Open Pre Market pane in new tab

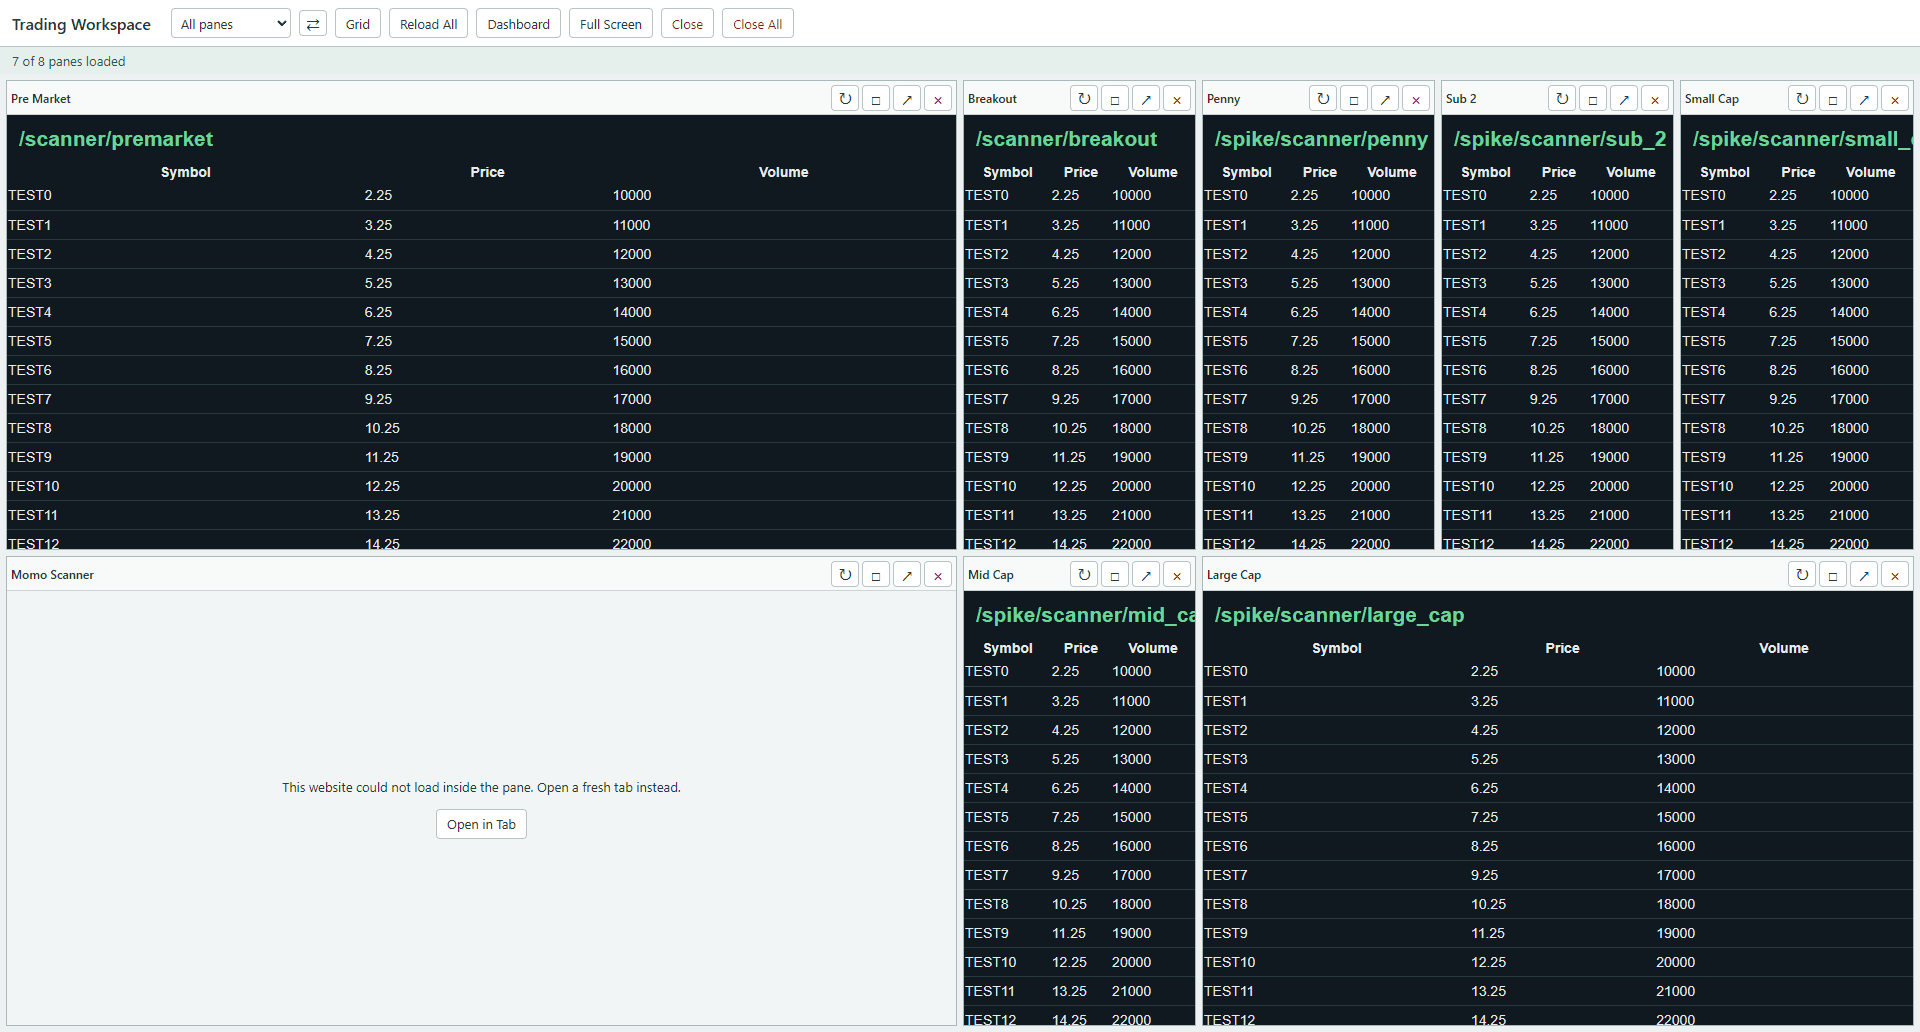click(907, 99)
